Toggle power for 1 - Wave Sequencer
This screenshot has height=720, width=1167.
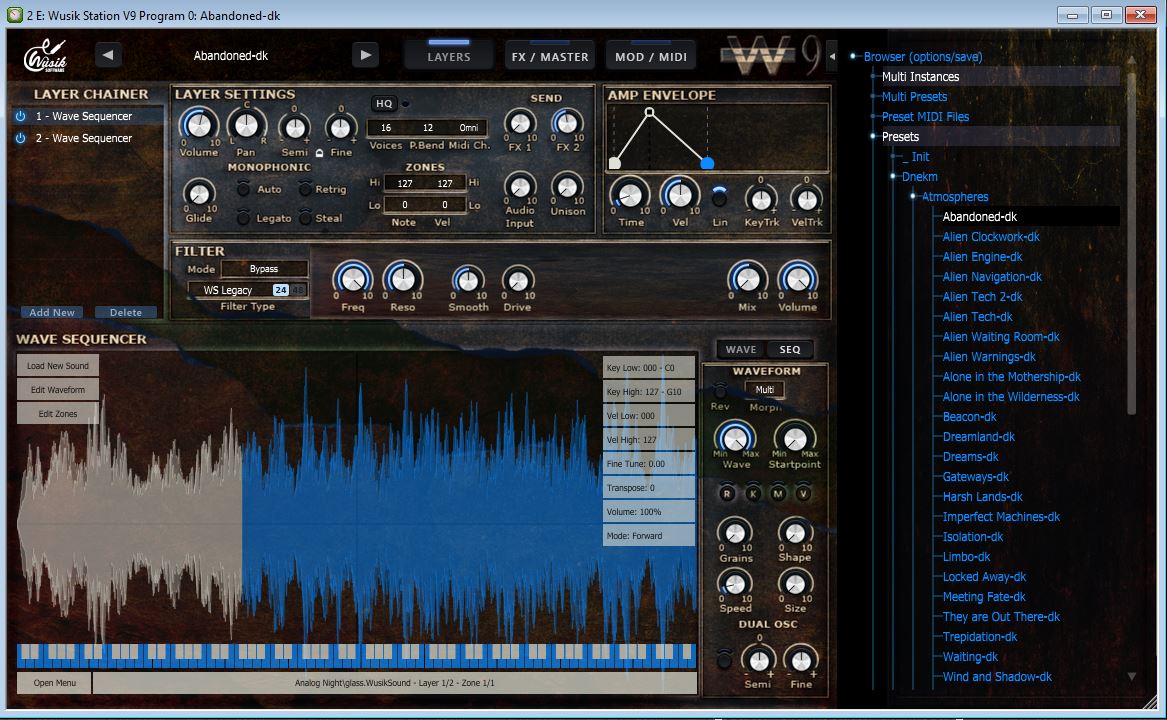pos(21,116)
